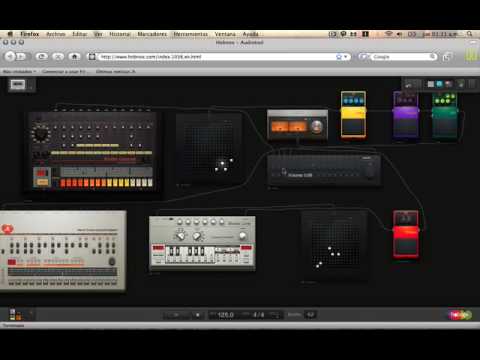Screen dimensions: 480x360
Task: Open the Firefox application menu
Action: pyautogui.click(x=29, y=34)
